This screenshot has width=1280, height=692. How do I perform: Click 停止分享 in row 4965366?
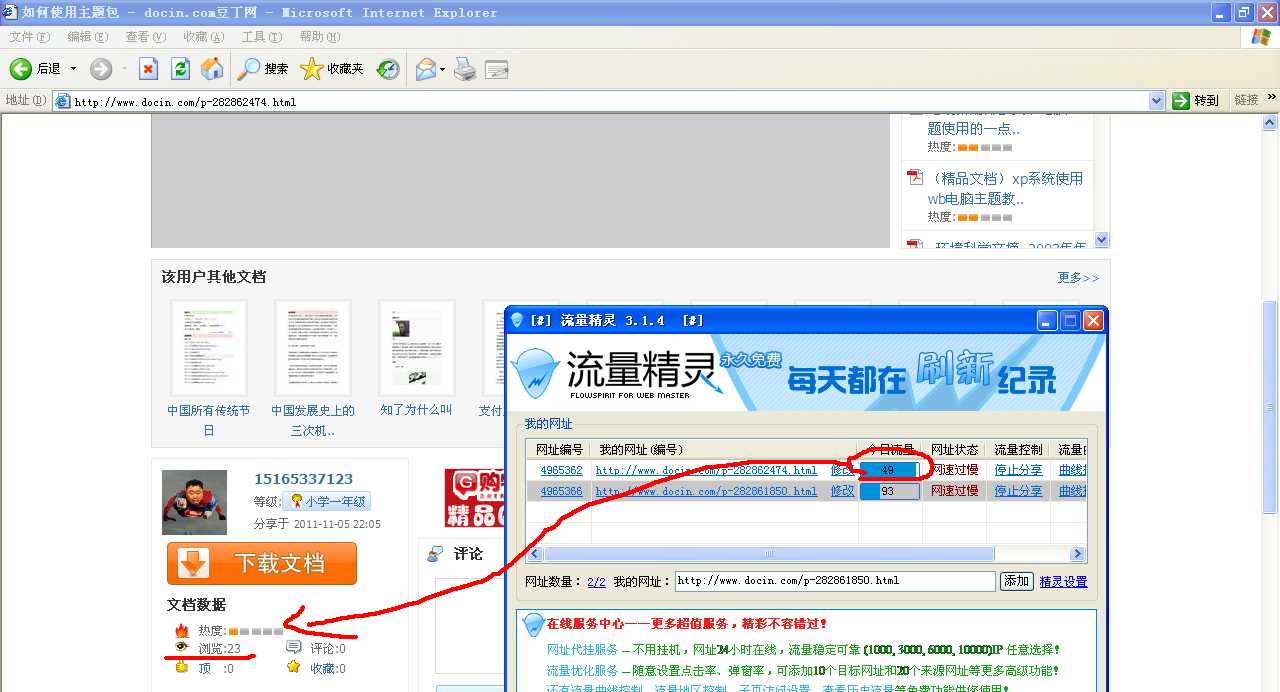1018,491
